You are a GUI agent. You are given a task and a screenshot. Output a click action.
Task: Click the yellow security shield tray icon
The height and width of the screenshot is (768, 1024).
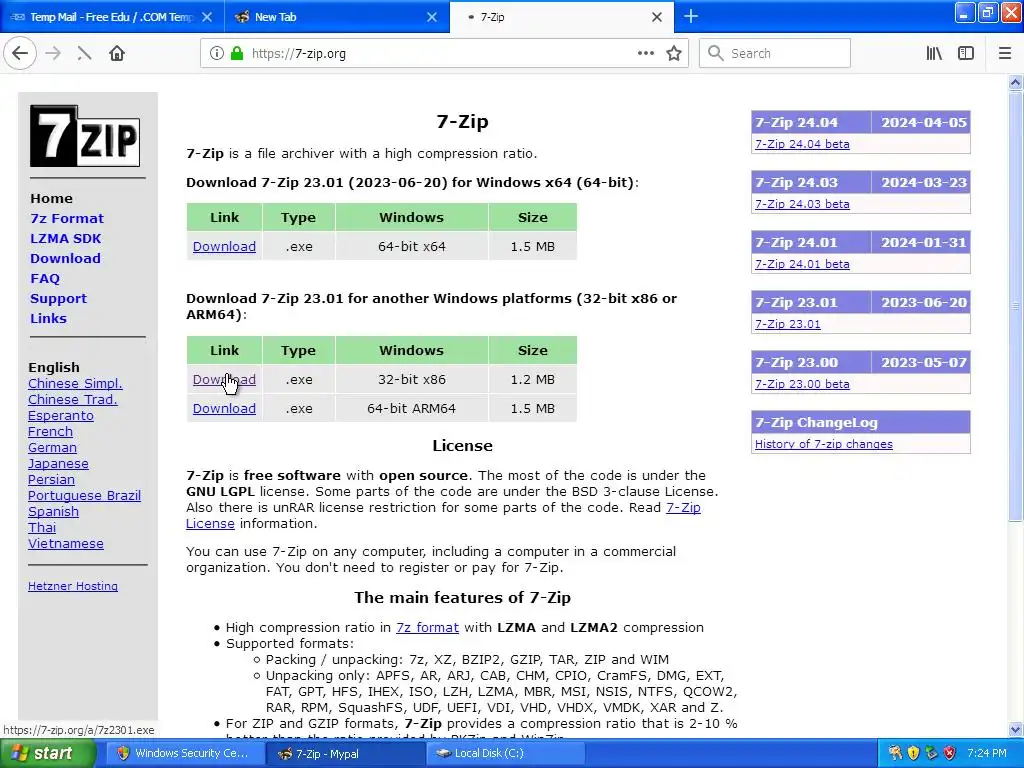913,753
